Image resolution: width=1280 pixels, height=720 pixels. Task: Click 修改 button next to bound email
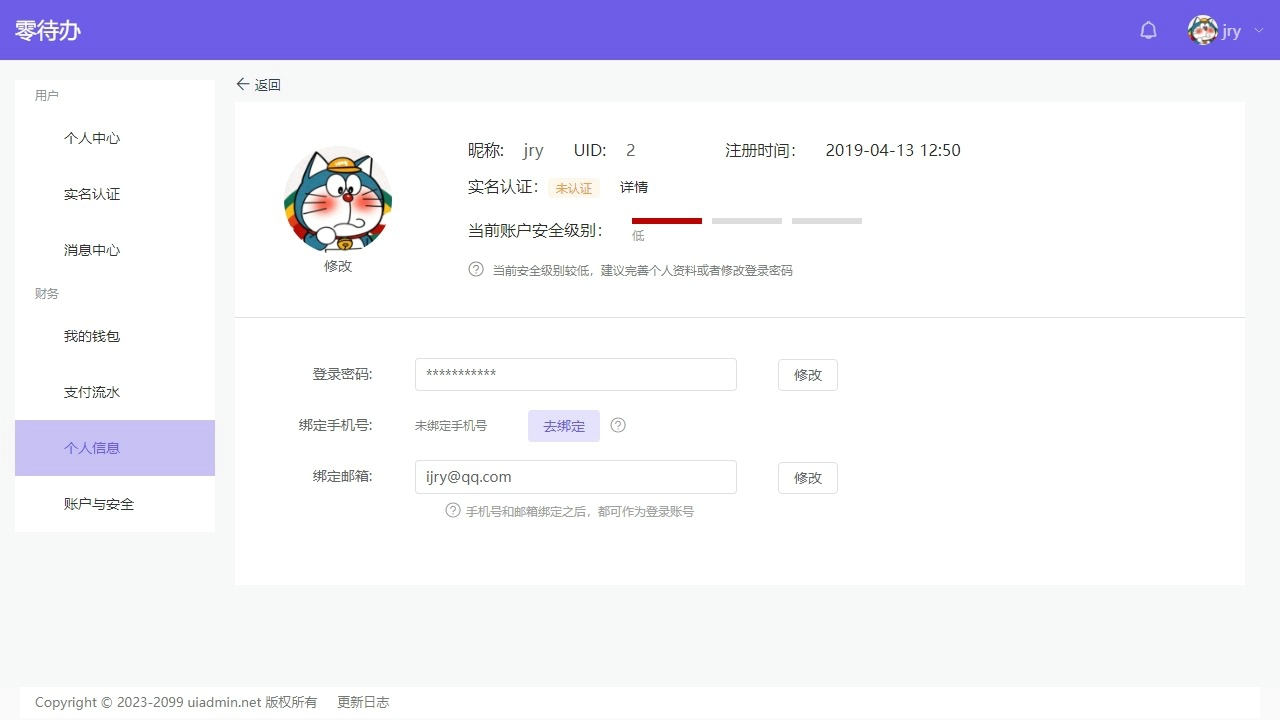point(807,478)
